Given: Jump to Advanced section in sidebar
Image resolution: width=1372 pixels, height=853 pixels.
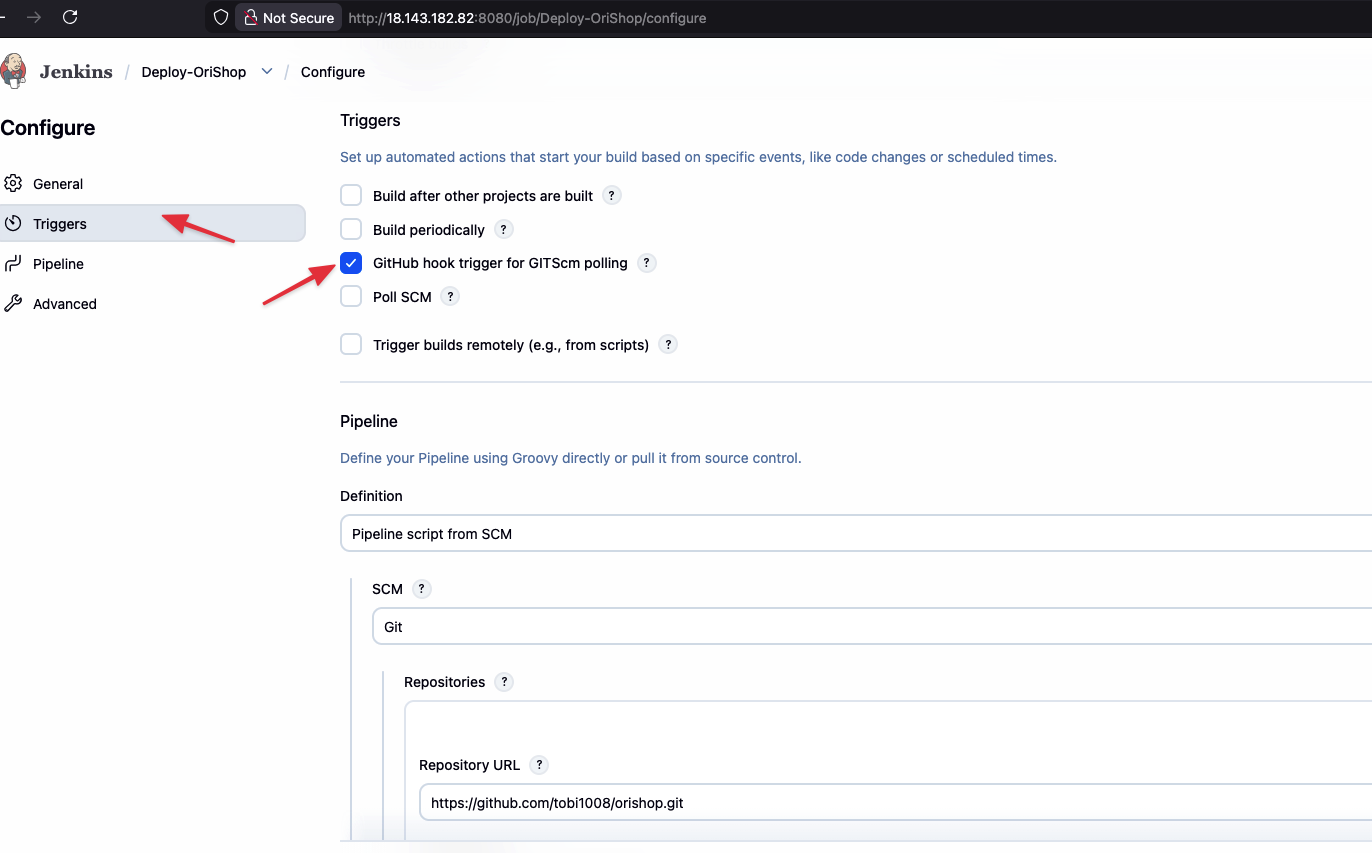Looking at the screenshot, I should point(64,304).
